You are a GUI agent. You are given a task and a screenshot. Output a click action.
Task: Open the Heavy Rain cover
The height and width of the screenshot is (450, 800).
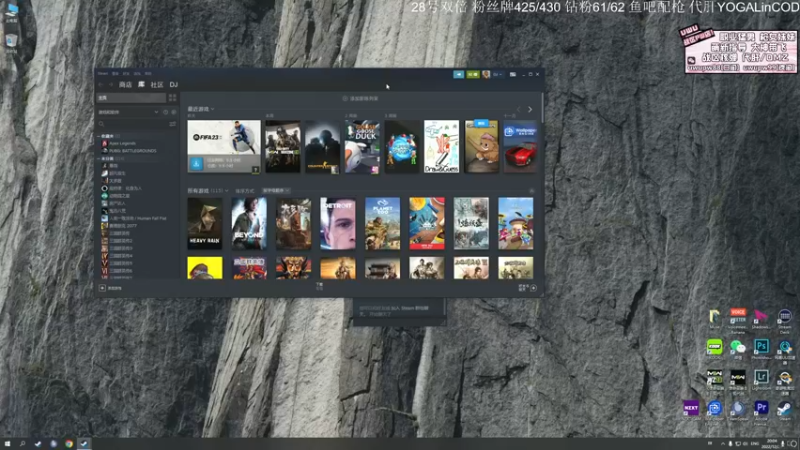[205, 223]
